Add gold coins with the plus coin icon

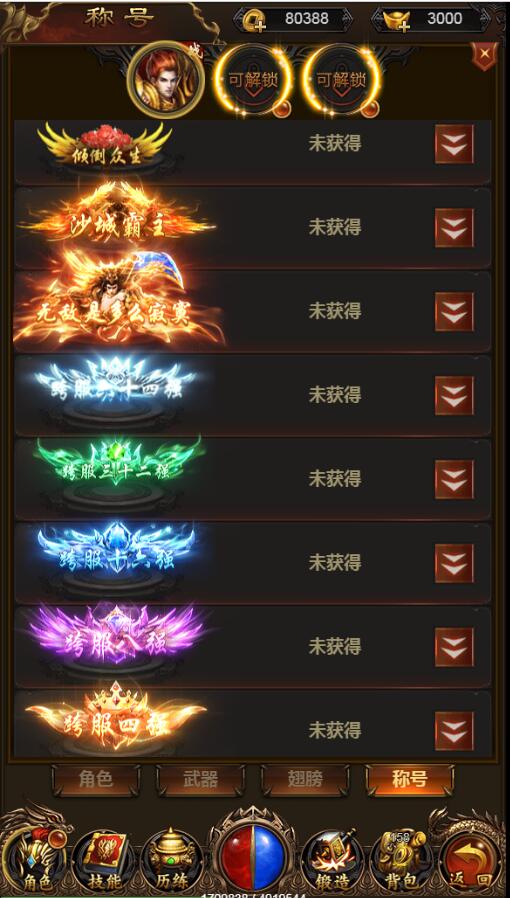(x=252, y=21)
